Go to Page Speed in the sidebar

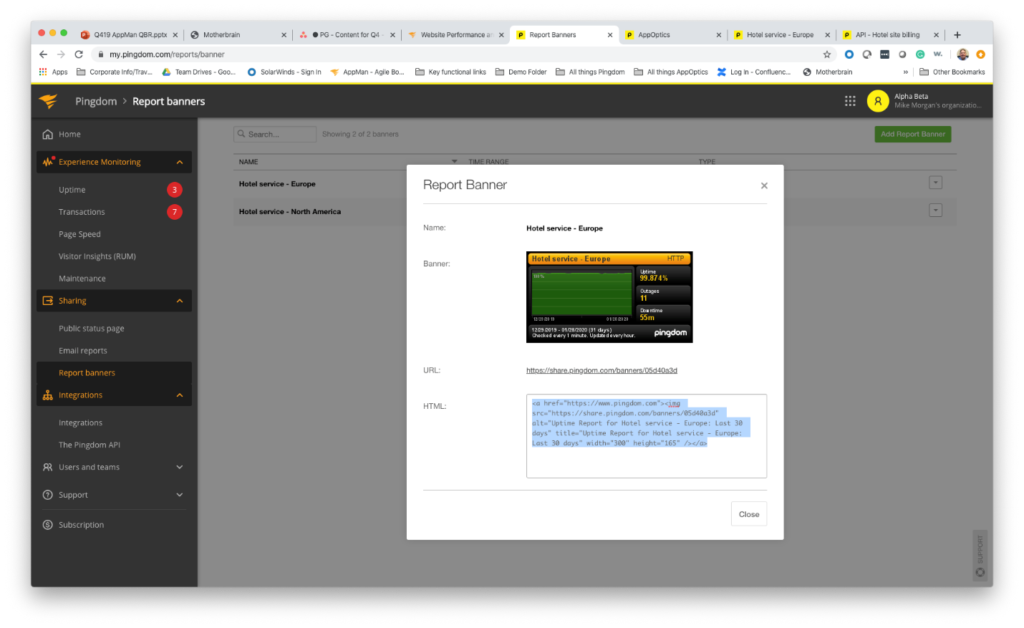(x=80, y=234)
